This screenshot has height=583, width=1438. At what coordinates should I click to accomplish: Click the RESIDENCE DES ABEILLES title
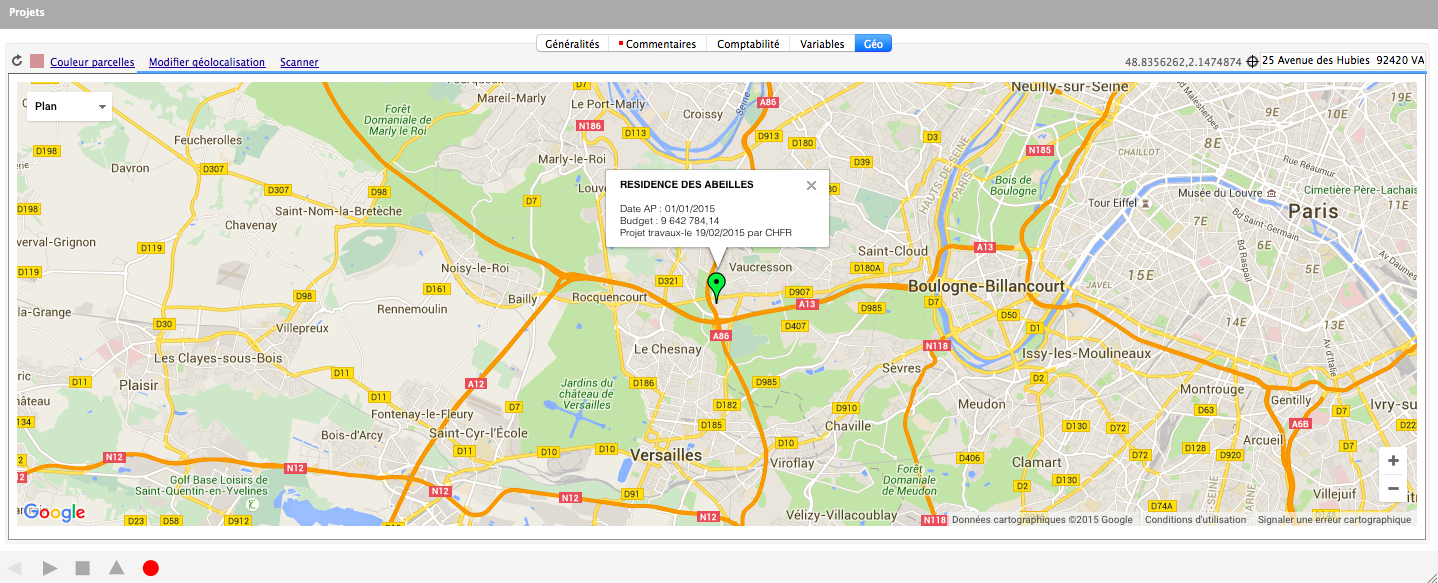point(687,184)
